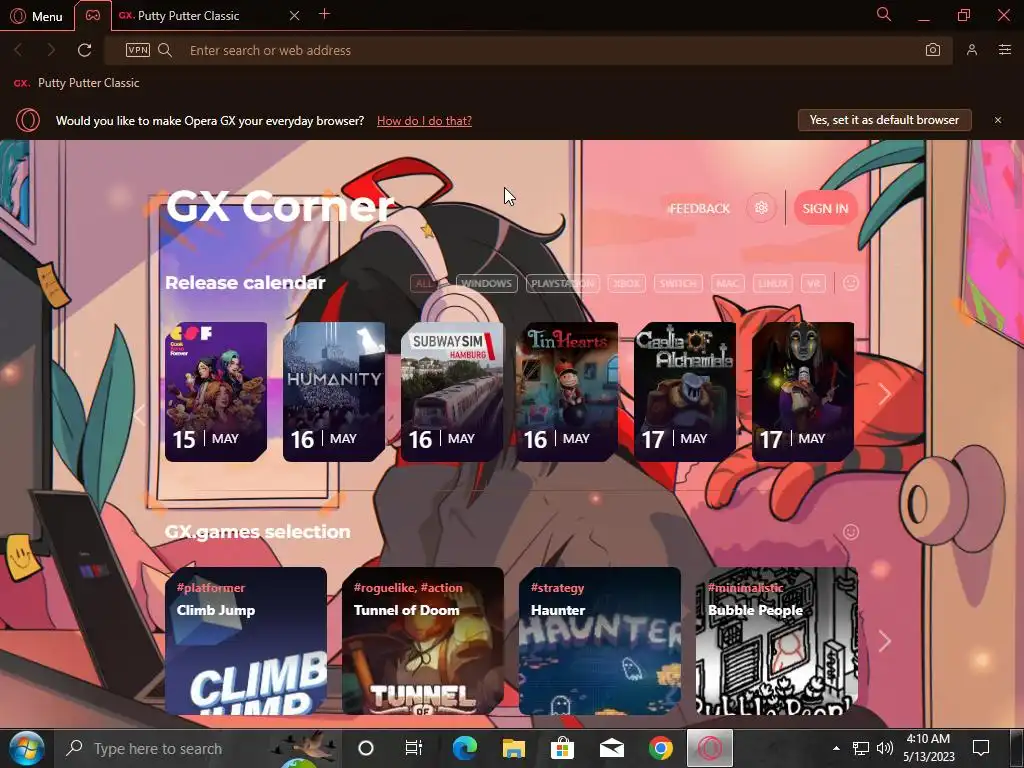Show next GX.games selection arrow

885,641
